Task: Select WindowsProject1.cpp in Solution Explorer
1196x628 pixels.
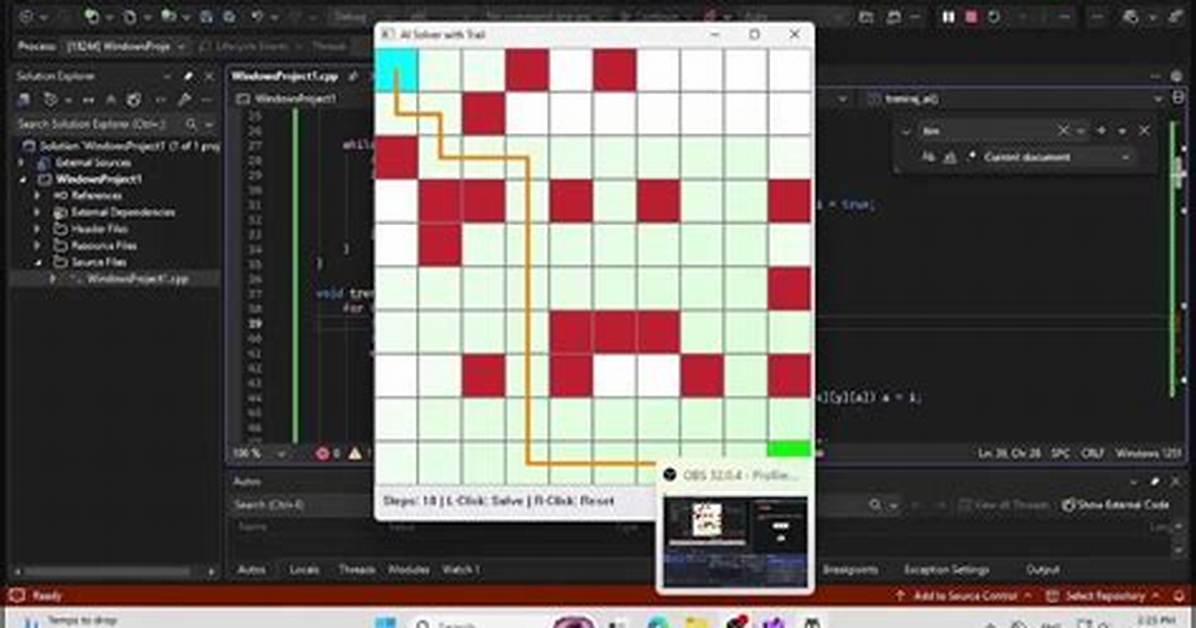Action: (x=137, y=279)
